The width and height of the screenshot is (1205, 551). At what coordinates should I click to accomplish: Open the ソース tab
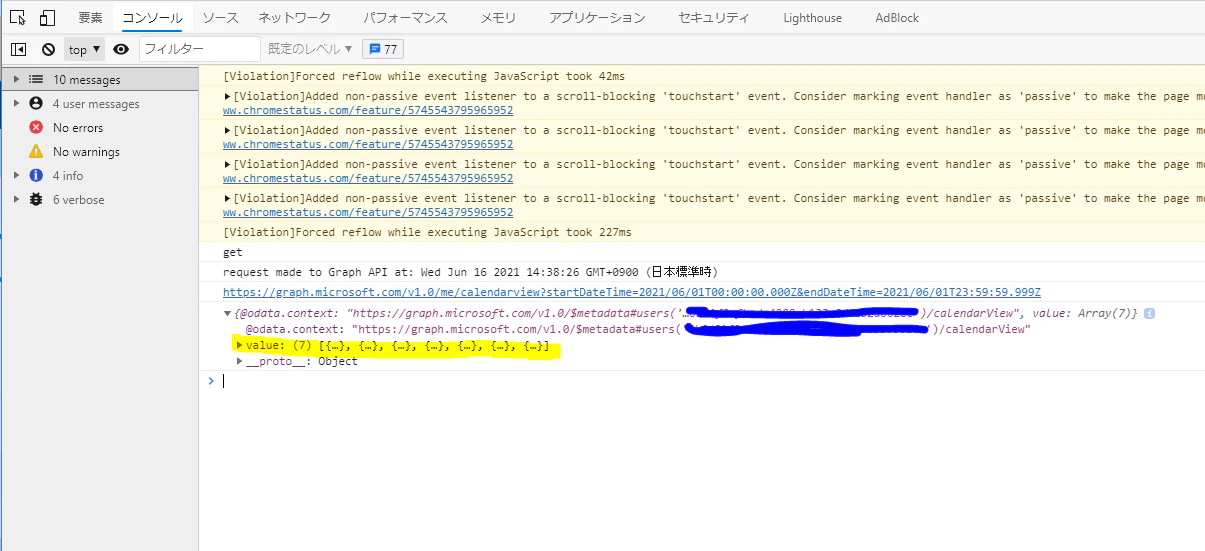click(x=220, y=18)
